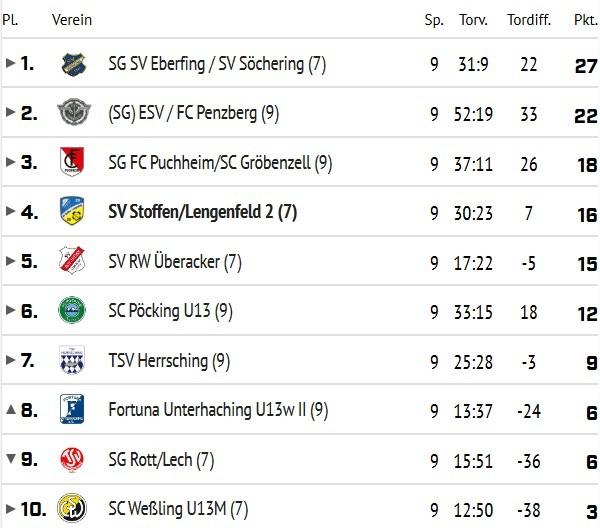
Task: Open SV Stoffen/Lengenfeld 2 (7) team link
Action: tap(202, 212)
